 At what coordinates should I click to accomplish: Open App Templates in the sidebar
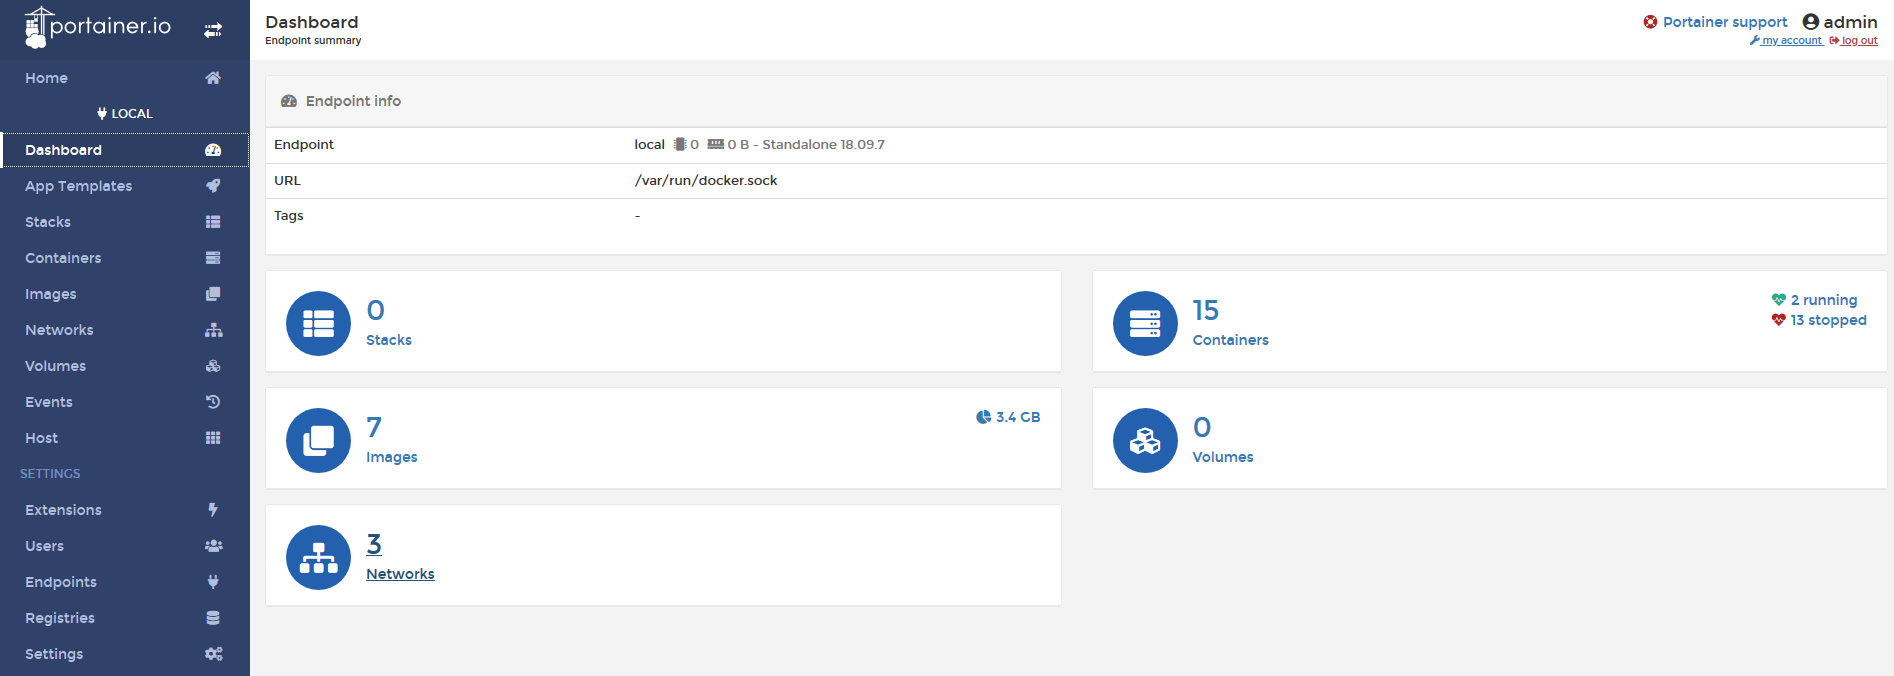pyautogui.click(x=125, y=186)
